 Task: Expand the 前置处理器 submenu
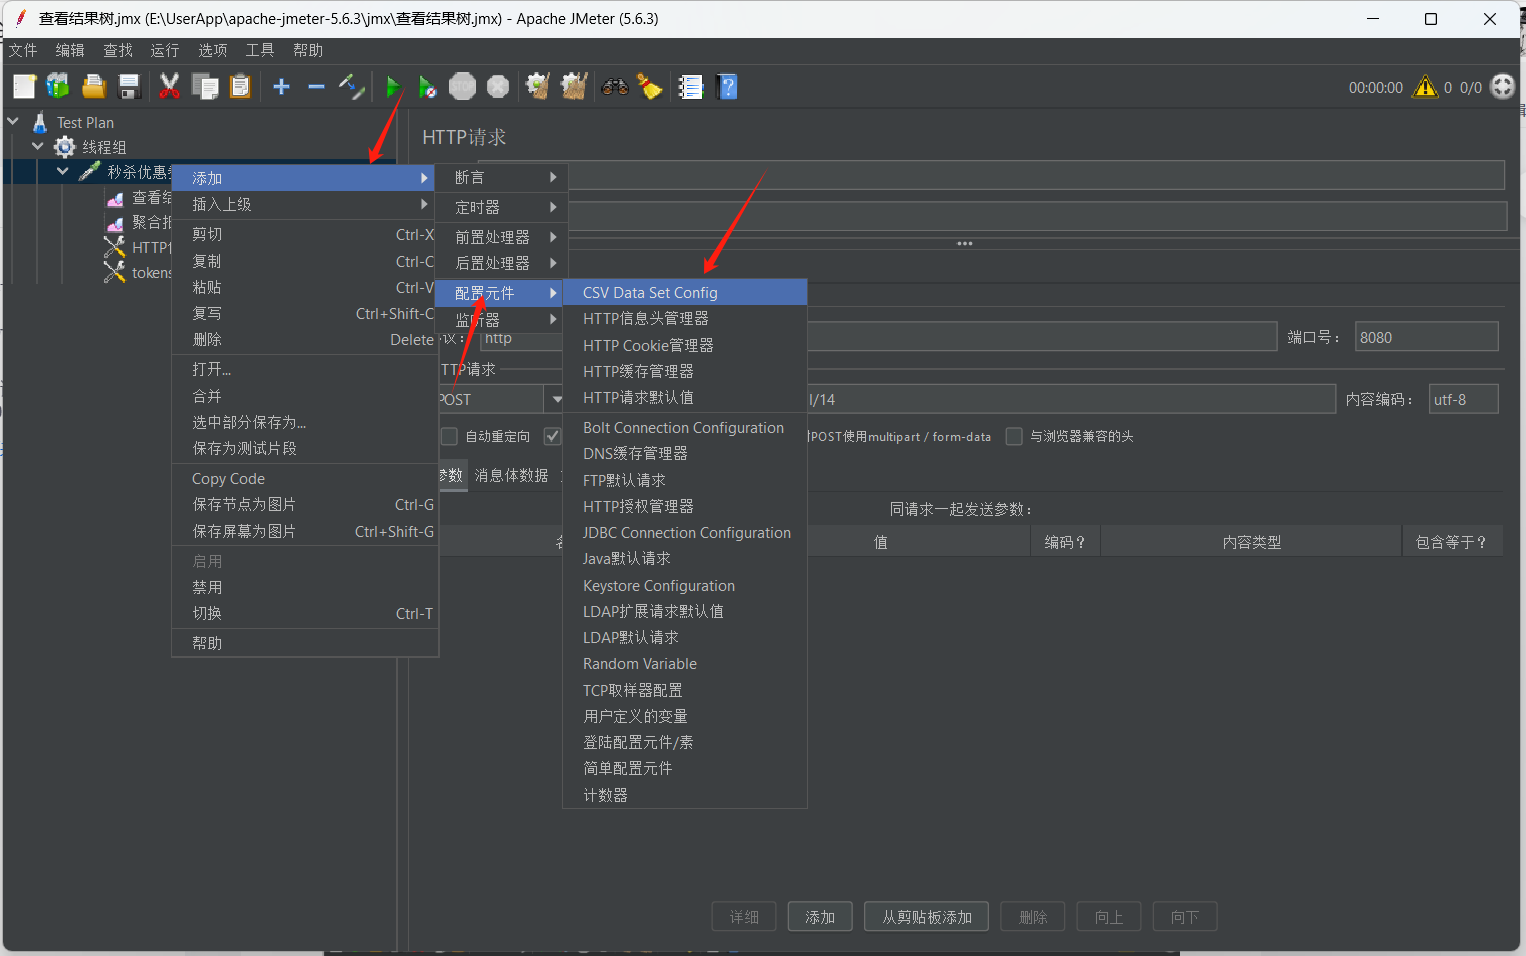click(x=503, y=237)
